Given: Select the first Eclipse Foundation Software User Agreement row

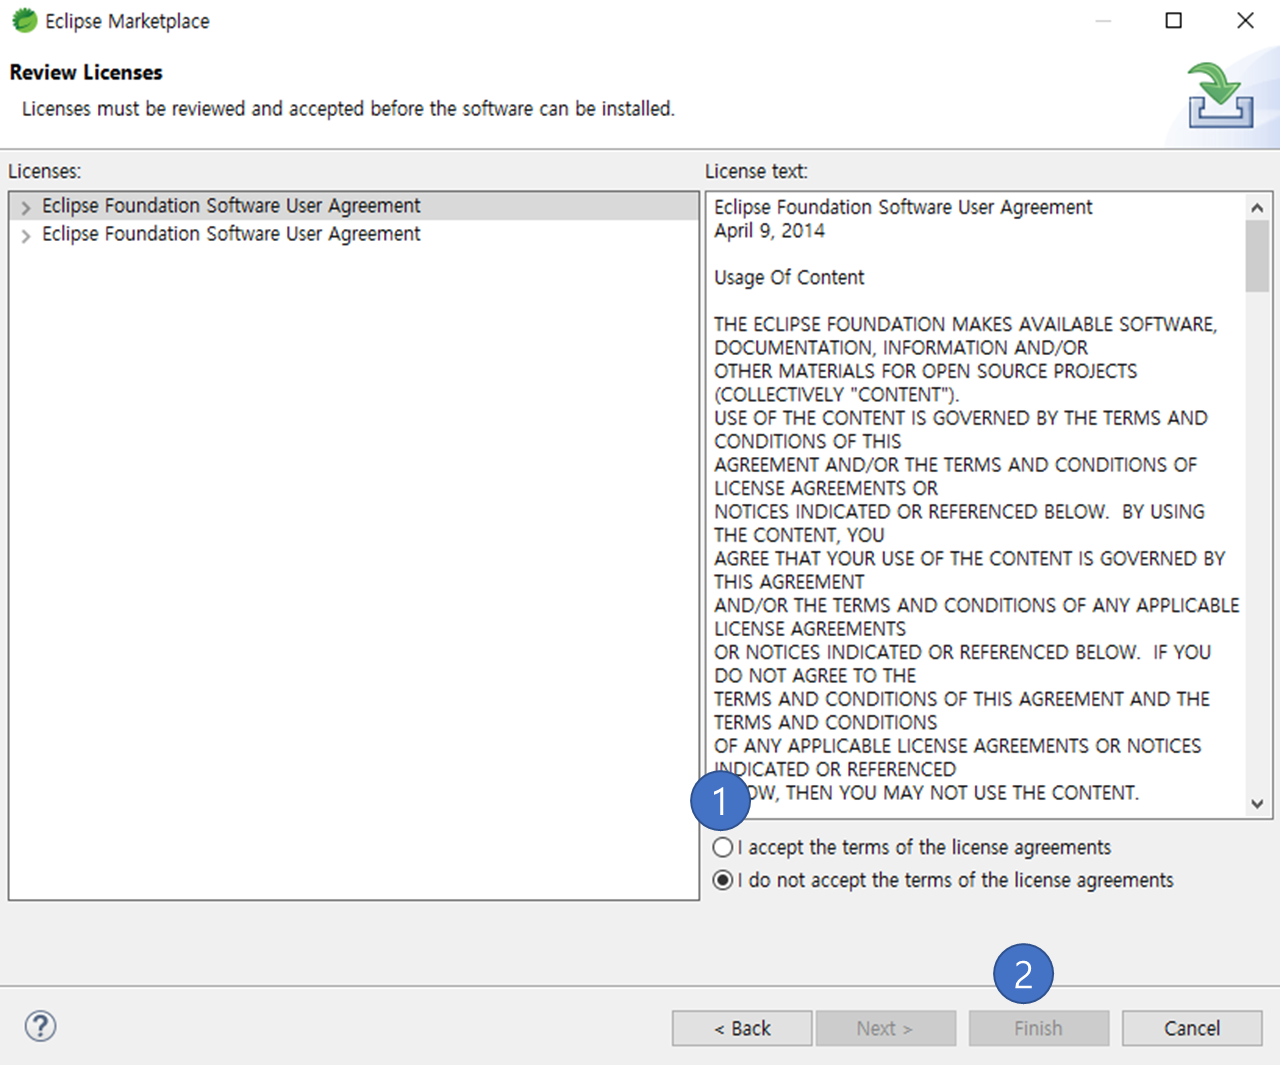Looking at the screenshot, I should point(354,206).
